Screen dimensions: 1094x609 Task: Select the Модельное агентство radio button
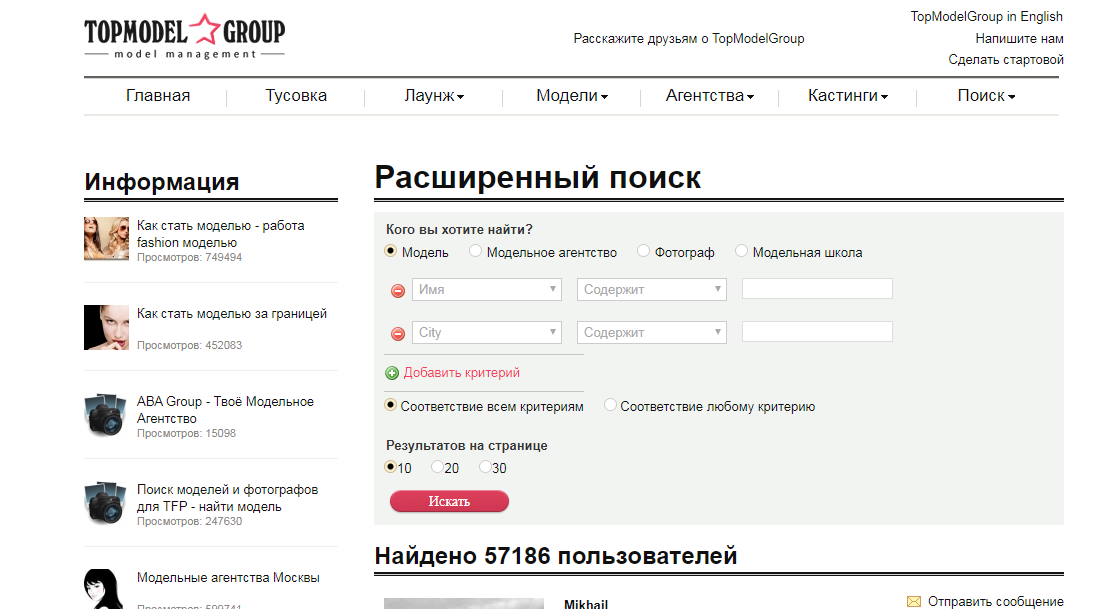pyautogui.click(x=475, y=252)
